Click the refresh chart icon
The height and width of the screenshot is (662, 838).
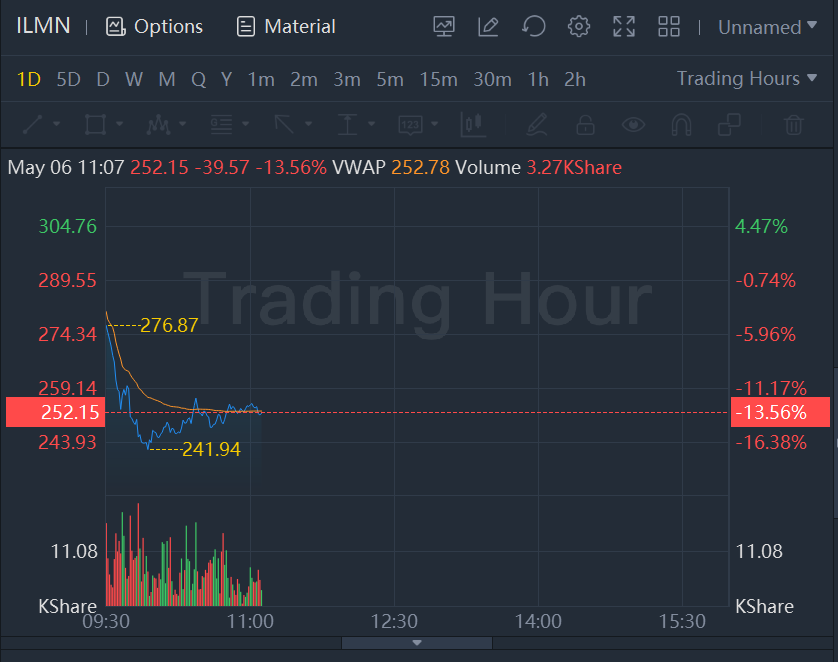534,27
